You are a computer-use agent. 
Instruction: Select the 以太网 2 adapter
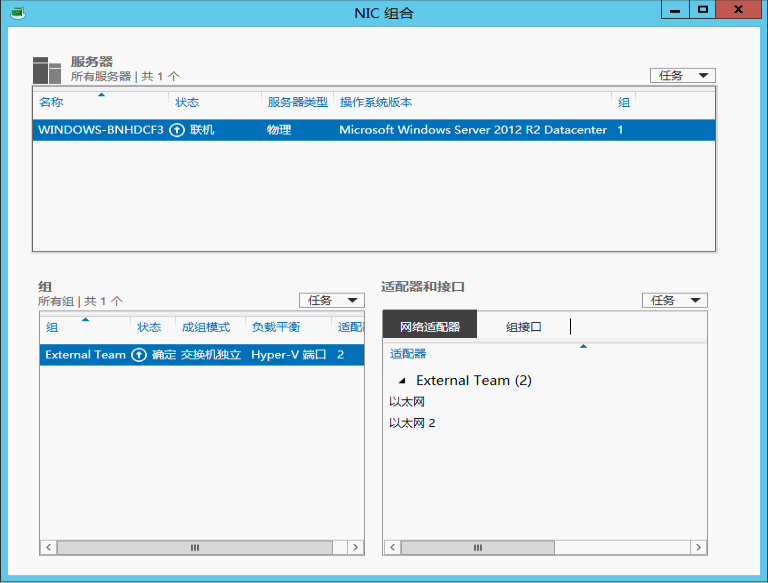coord(412,423)
